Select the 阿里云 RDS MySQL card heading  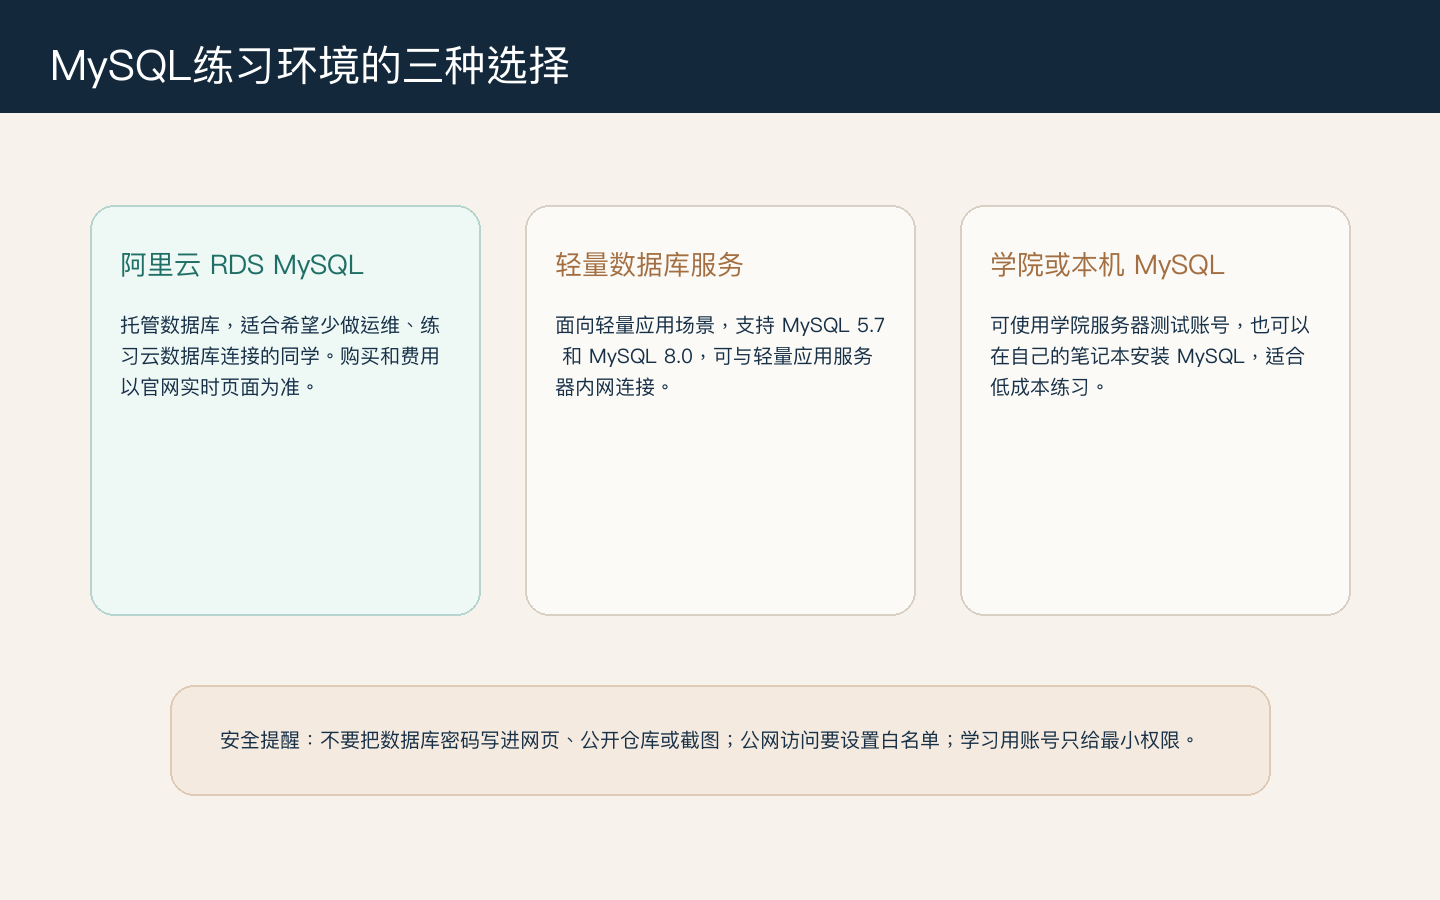tap(242, 265)
